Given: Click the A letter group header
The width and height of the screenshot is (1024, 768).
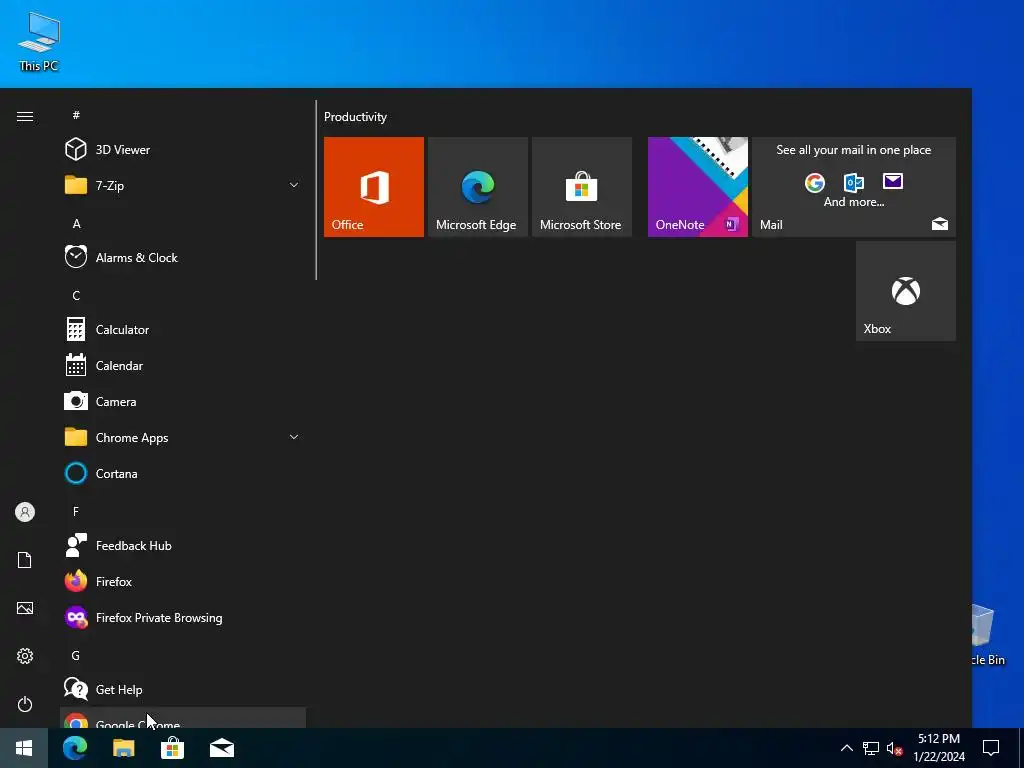Looking at the screenshot, I should (76, 223).
